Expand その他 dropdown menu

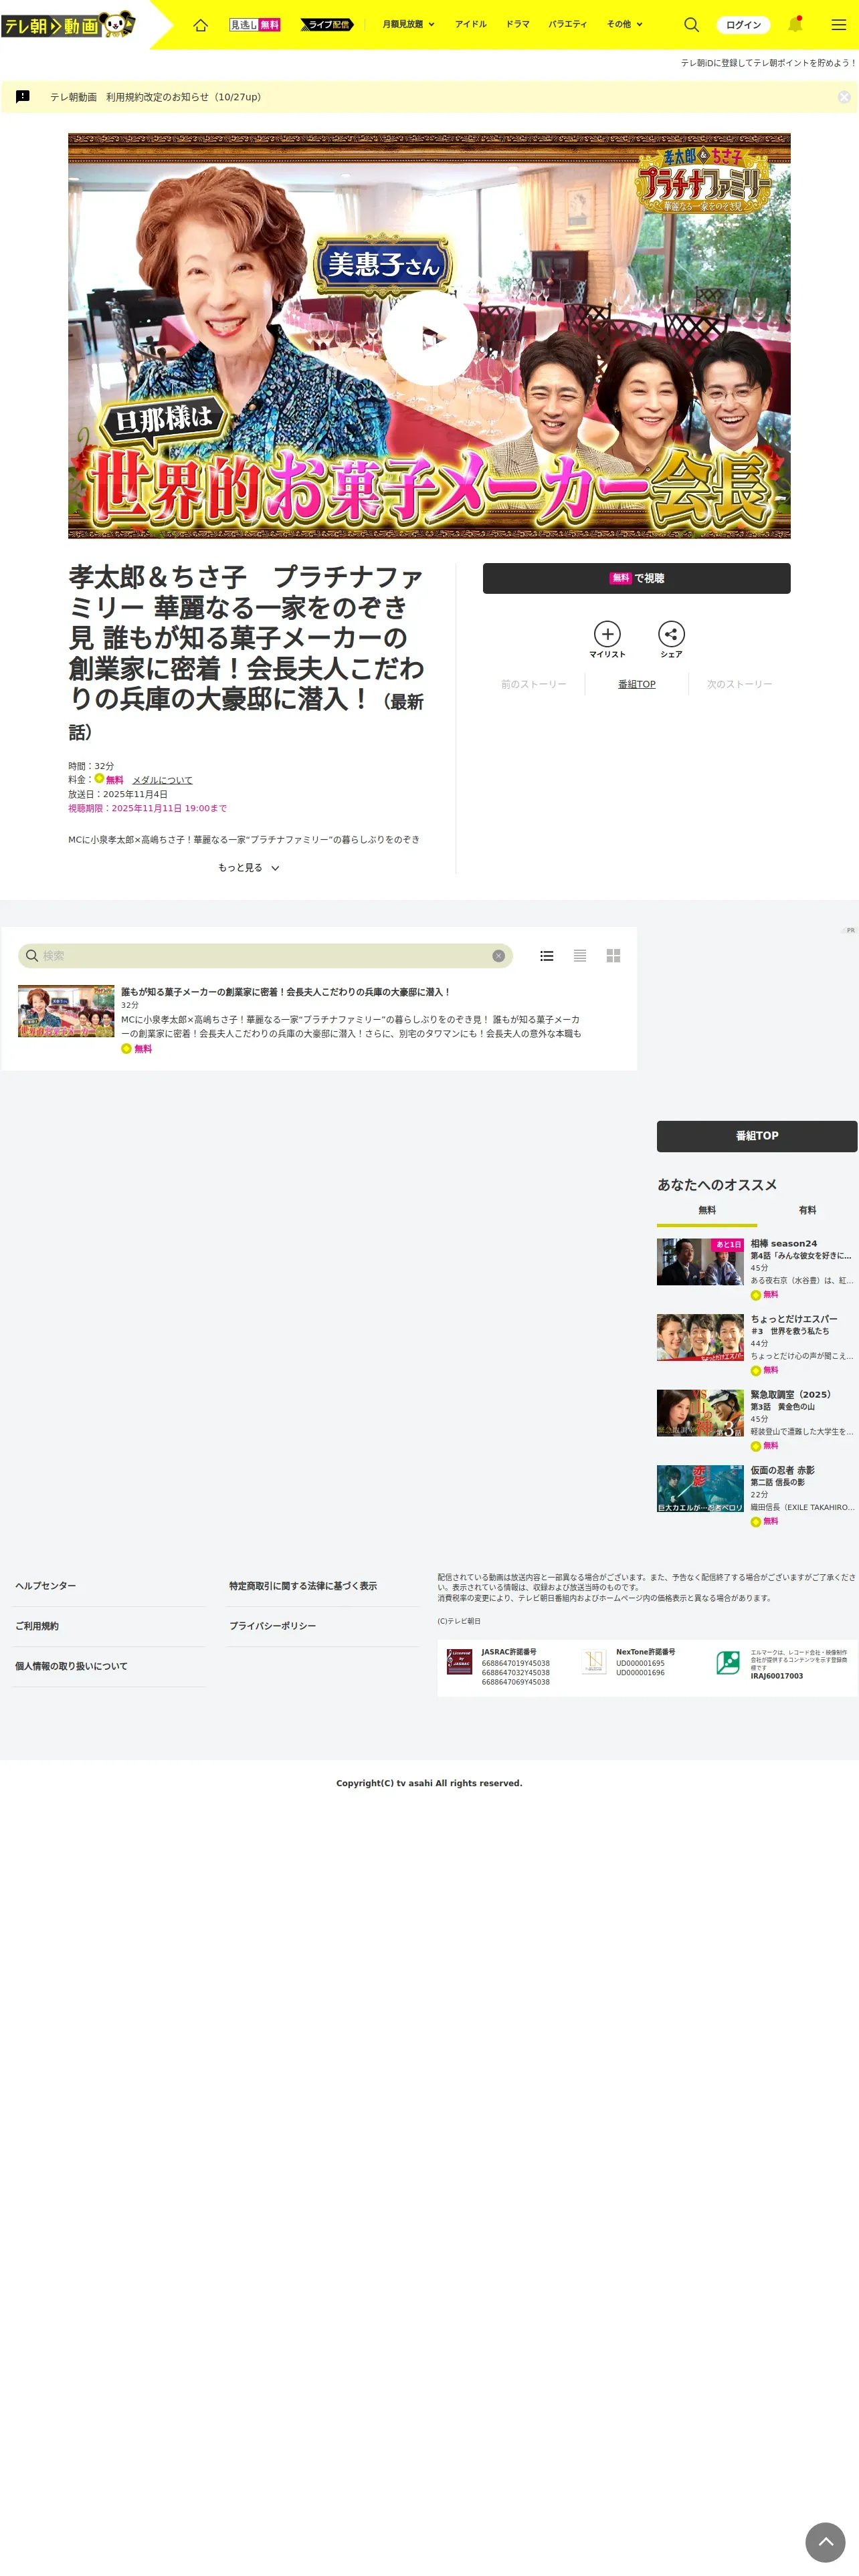click(x=624, y=24)
